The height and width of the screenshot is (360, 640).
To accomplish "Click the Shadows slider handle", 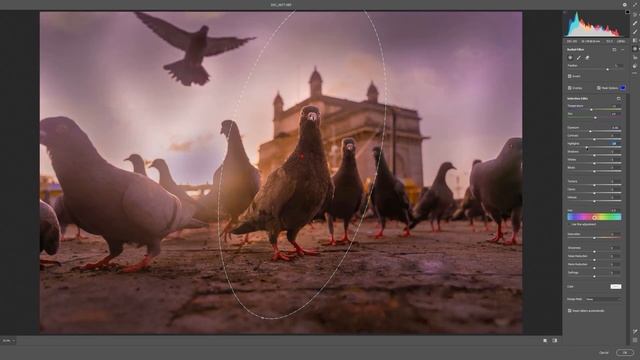I will [x=594, y=156].
